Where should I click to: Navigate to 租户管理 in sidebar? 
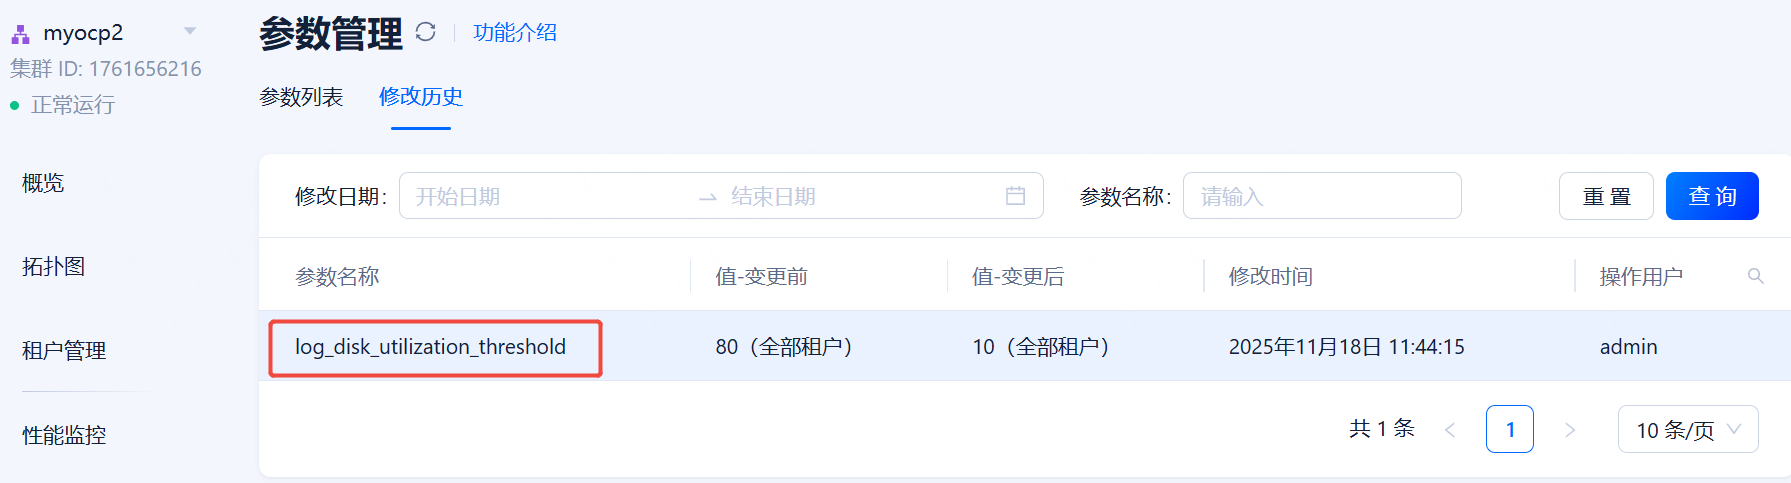click(x=64, y=351)
